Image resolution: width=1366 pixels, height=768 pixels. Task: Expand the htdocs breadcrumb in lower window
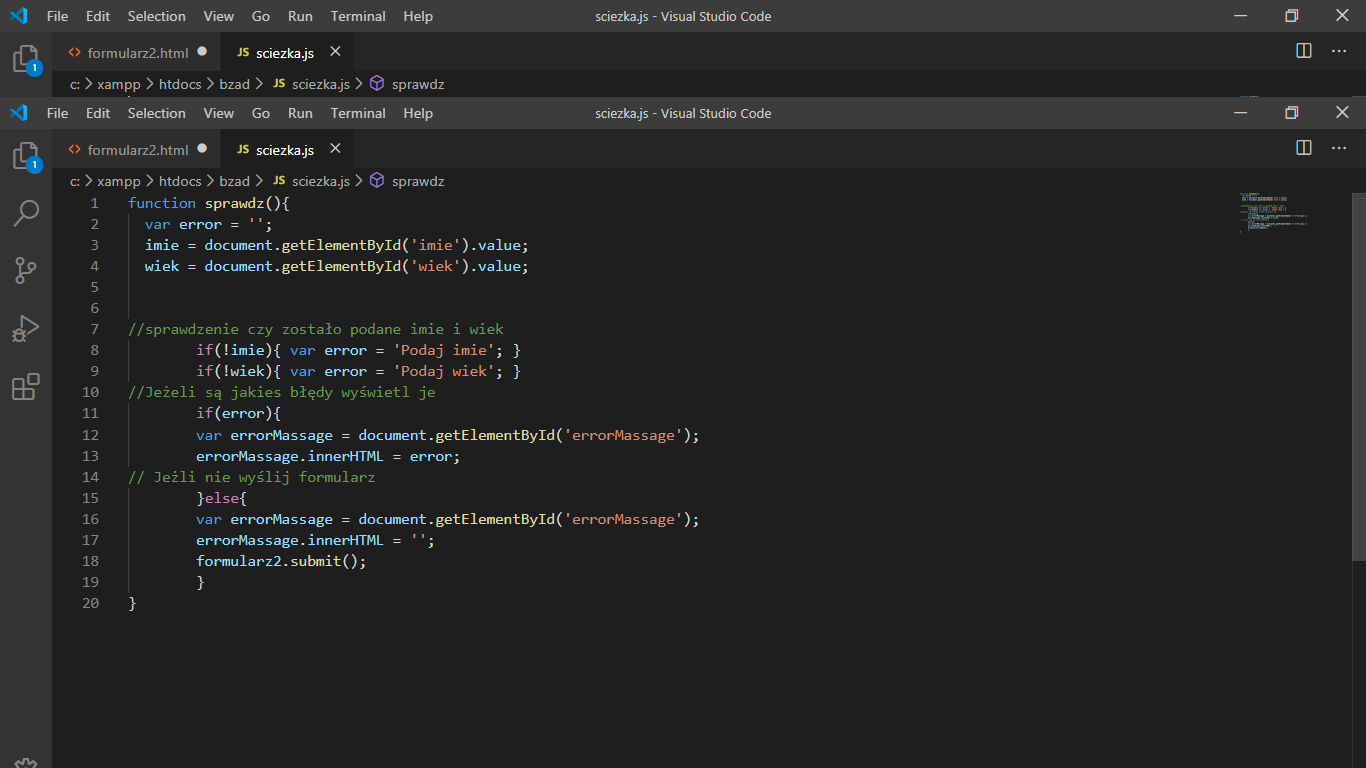[x=180, y=181]
